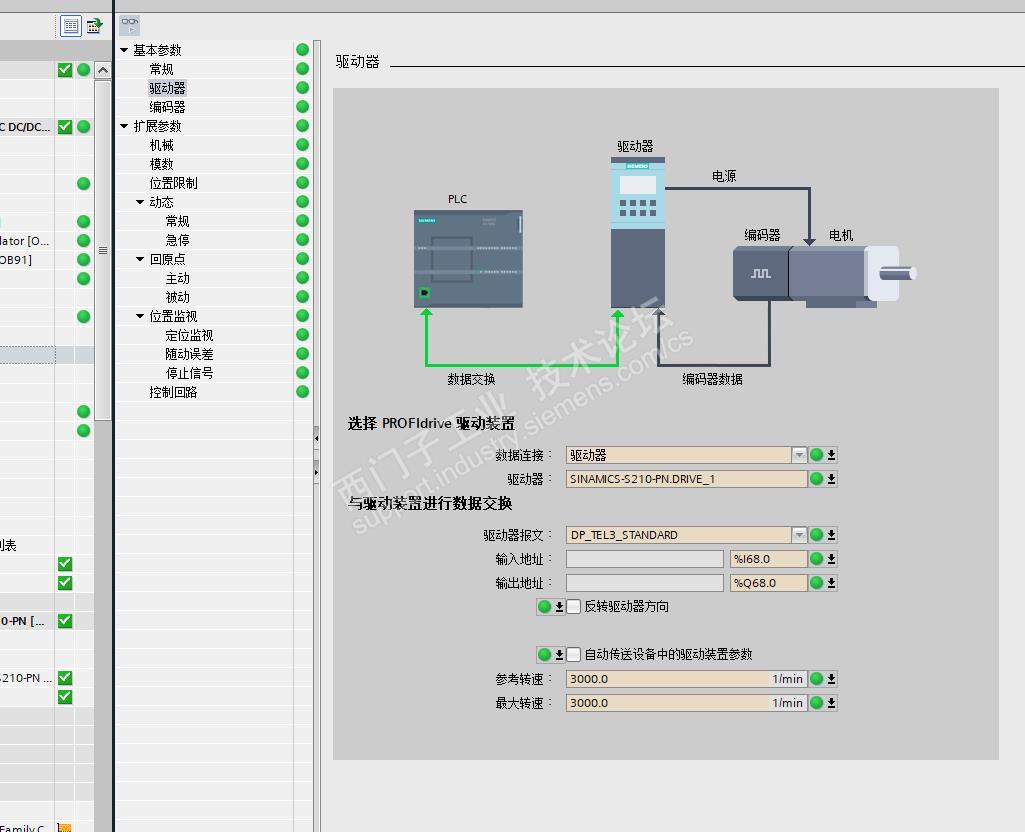Screen dimensions: 1025x832
Task: Toggle the topmost green checkbox in left panel
Action: point(65,69)
